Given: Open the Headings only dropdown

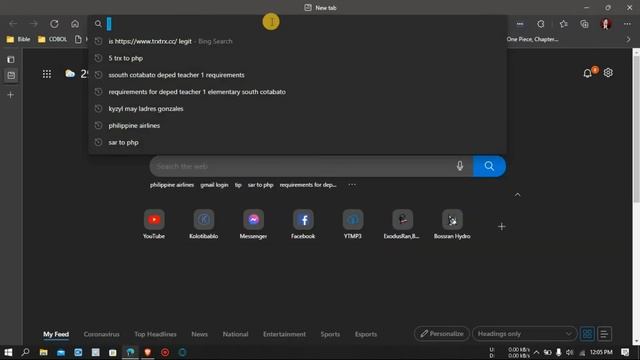Looking at the screenshot, I should tap(524, 333).
